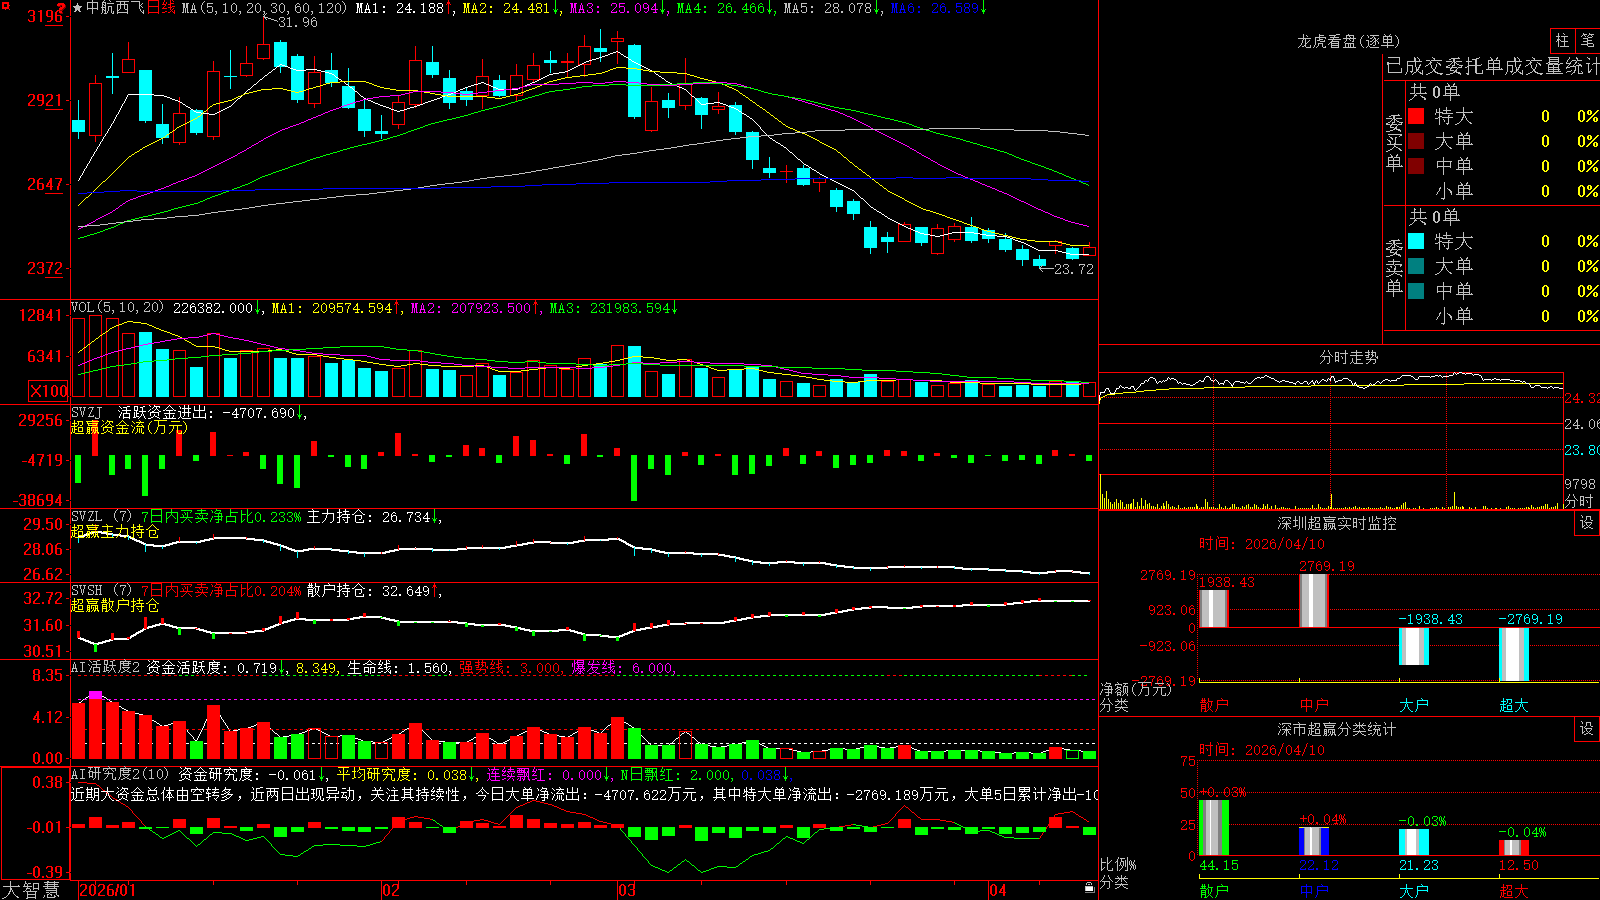Click the blue 中户 22.12 ratio bar

click(1313, 842)
